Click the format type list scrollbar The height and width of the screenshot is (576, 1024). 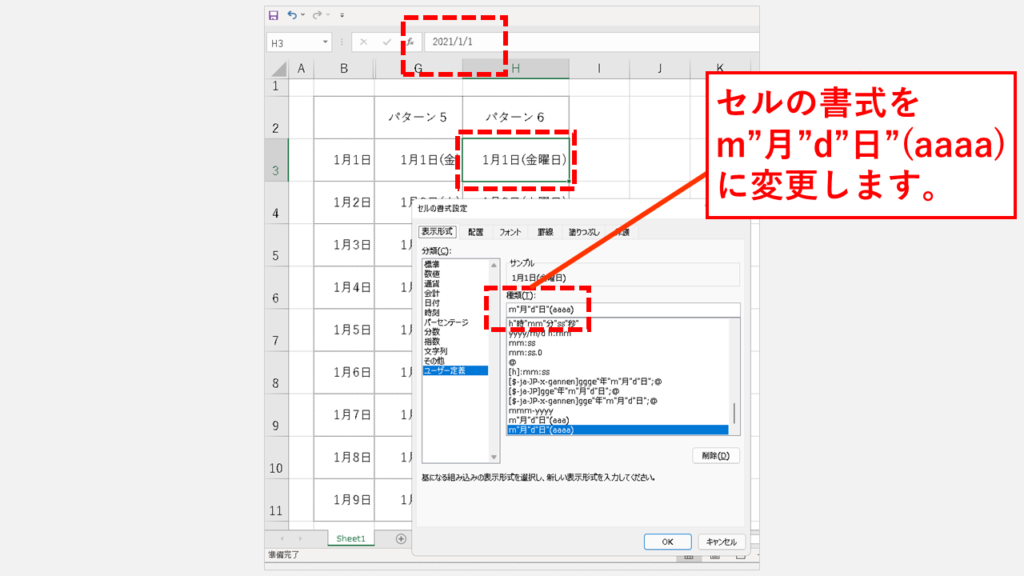[735, 412]
